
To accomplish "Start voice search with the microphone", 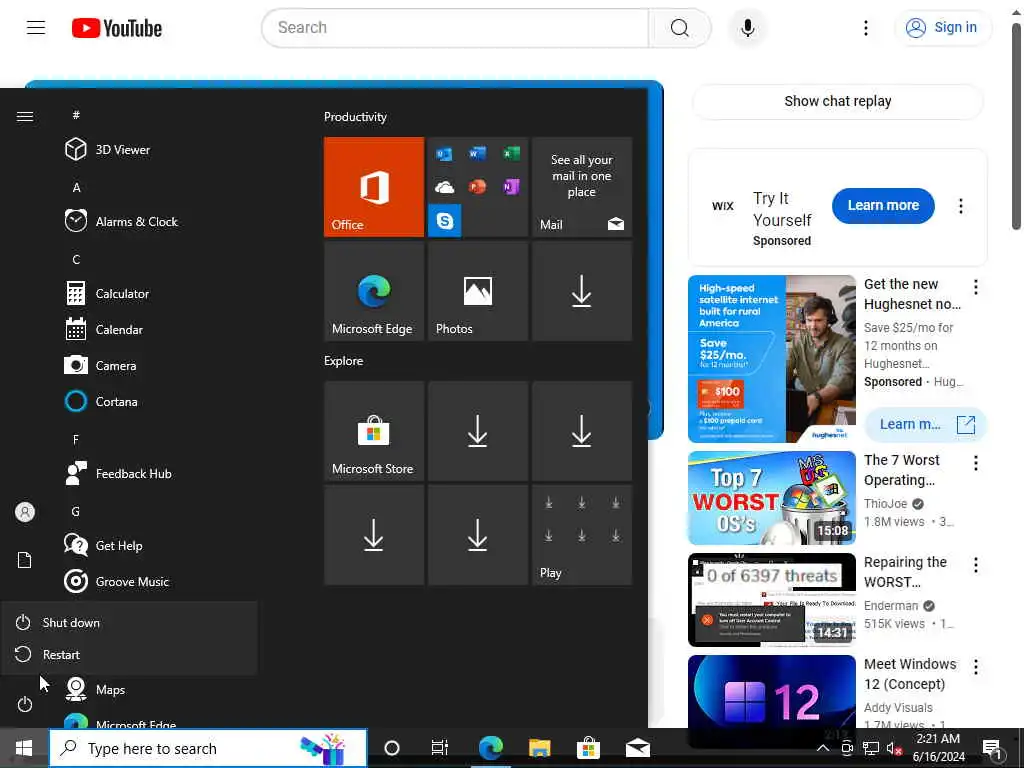I will pos(748,27).
